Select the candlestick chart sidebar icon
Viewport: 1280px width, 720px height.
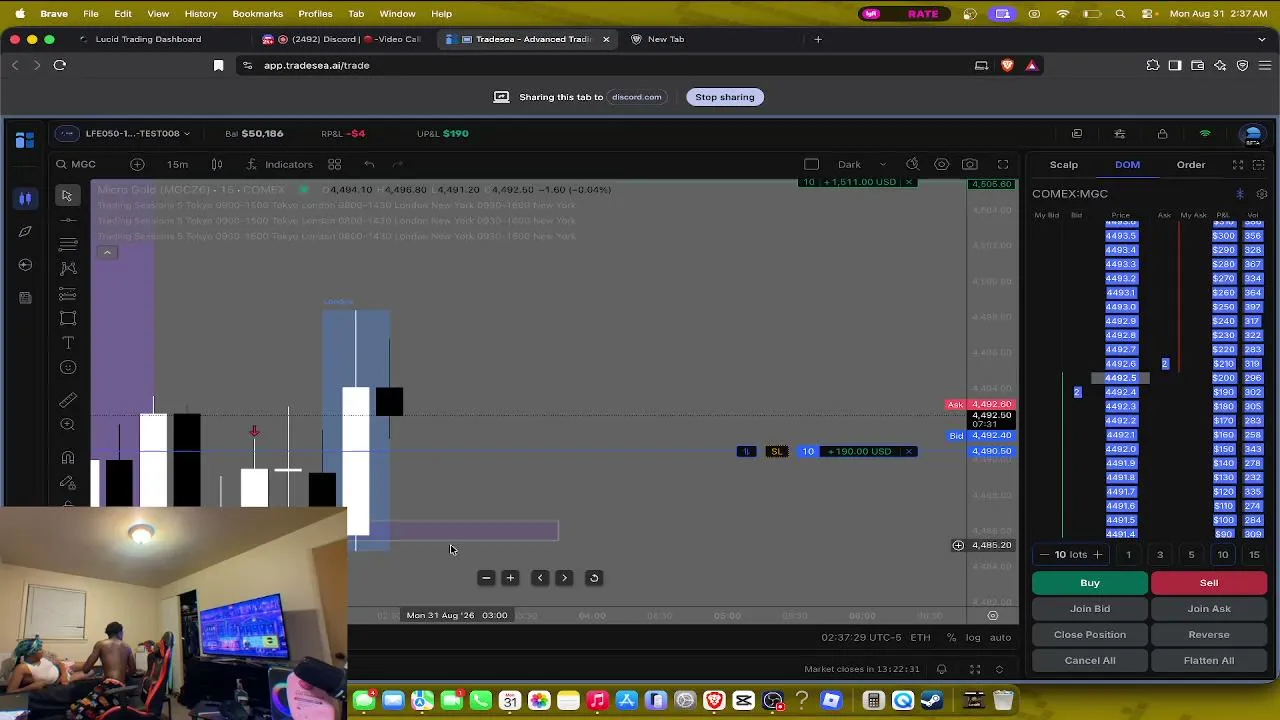click(x=25, y=198)
